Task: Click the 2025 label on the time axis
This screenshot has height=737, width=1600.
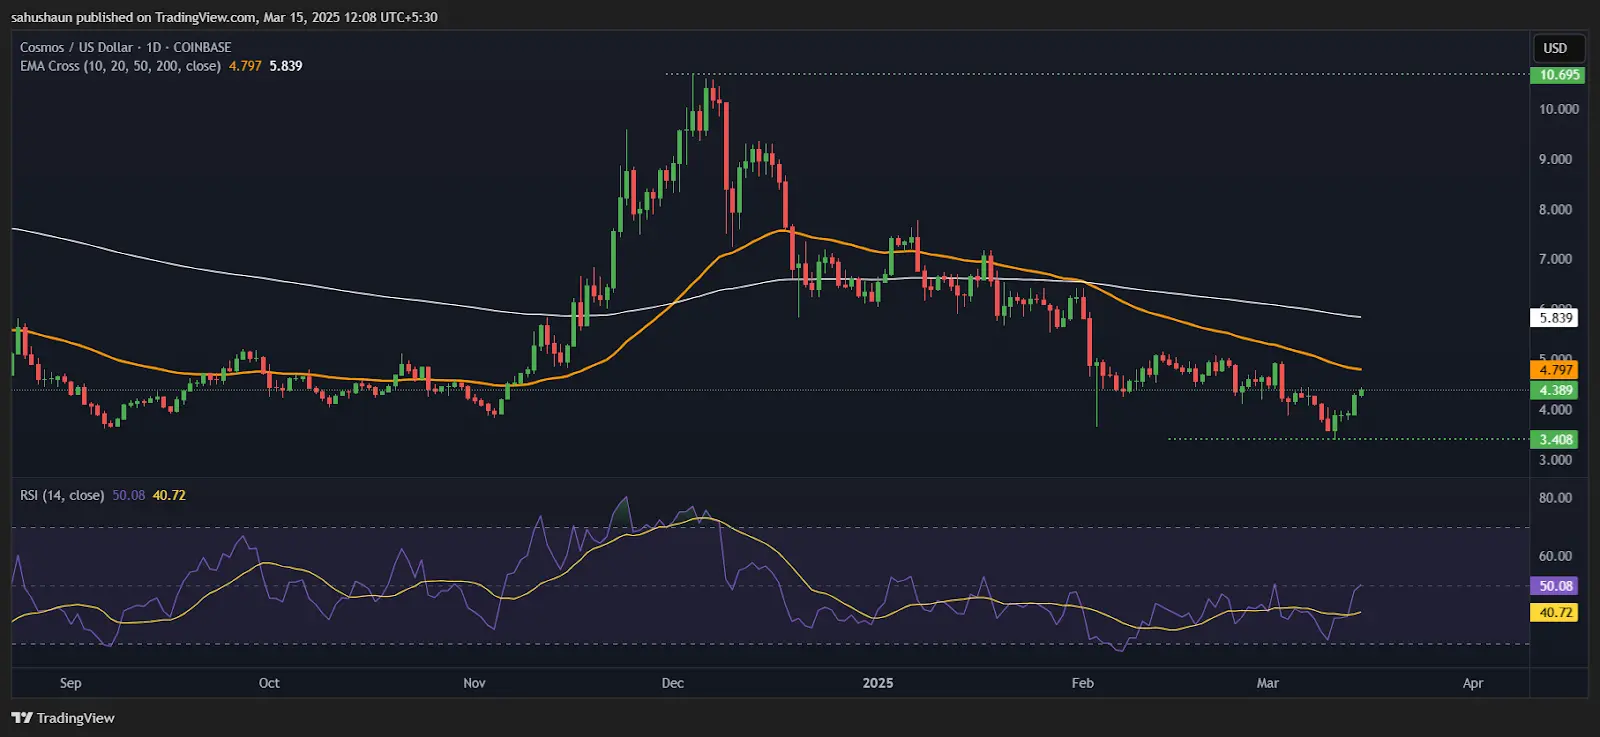Action: pos(878,683)
